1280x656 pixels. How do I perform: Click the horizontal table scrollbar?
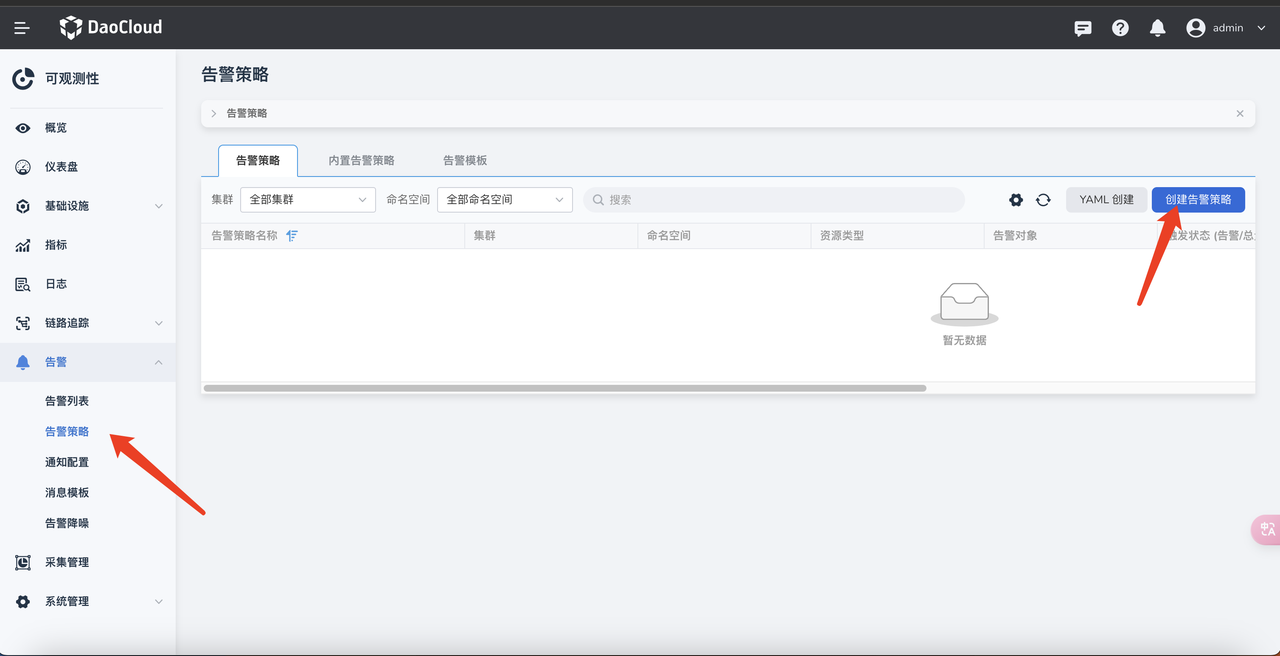point(564,388)
